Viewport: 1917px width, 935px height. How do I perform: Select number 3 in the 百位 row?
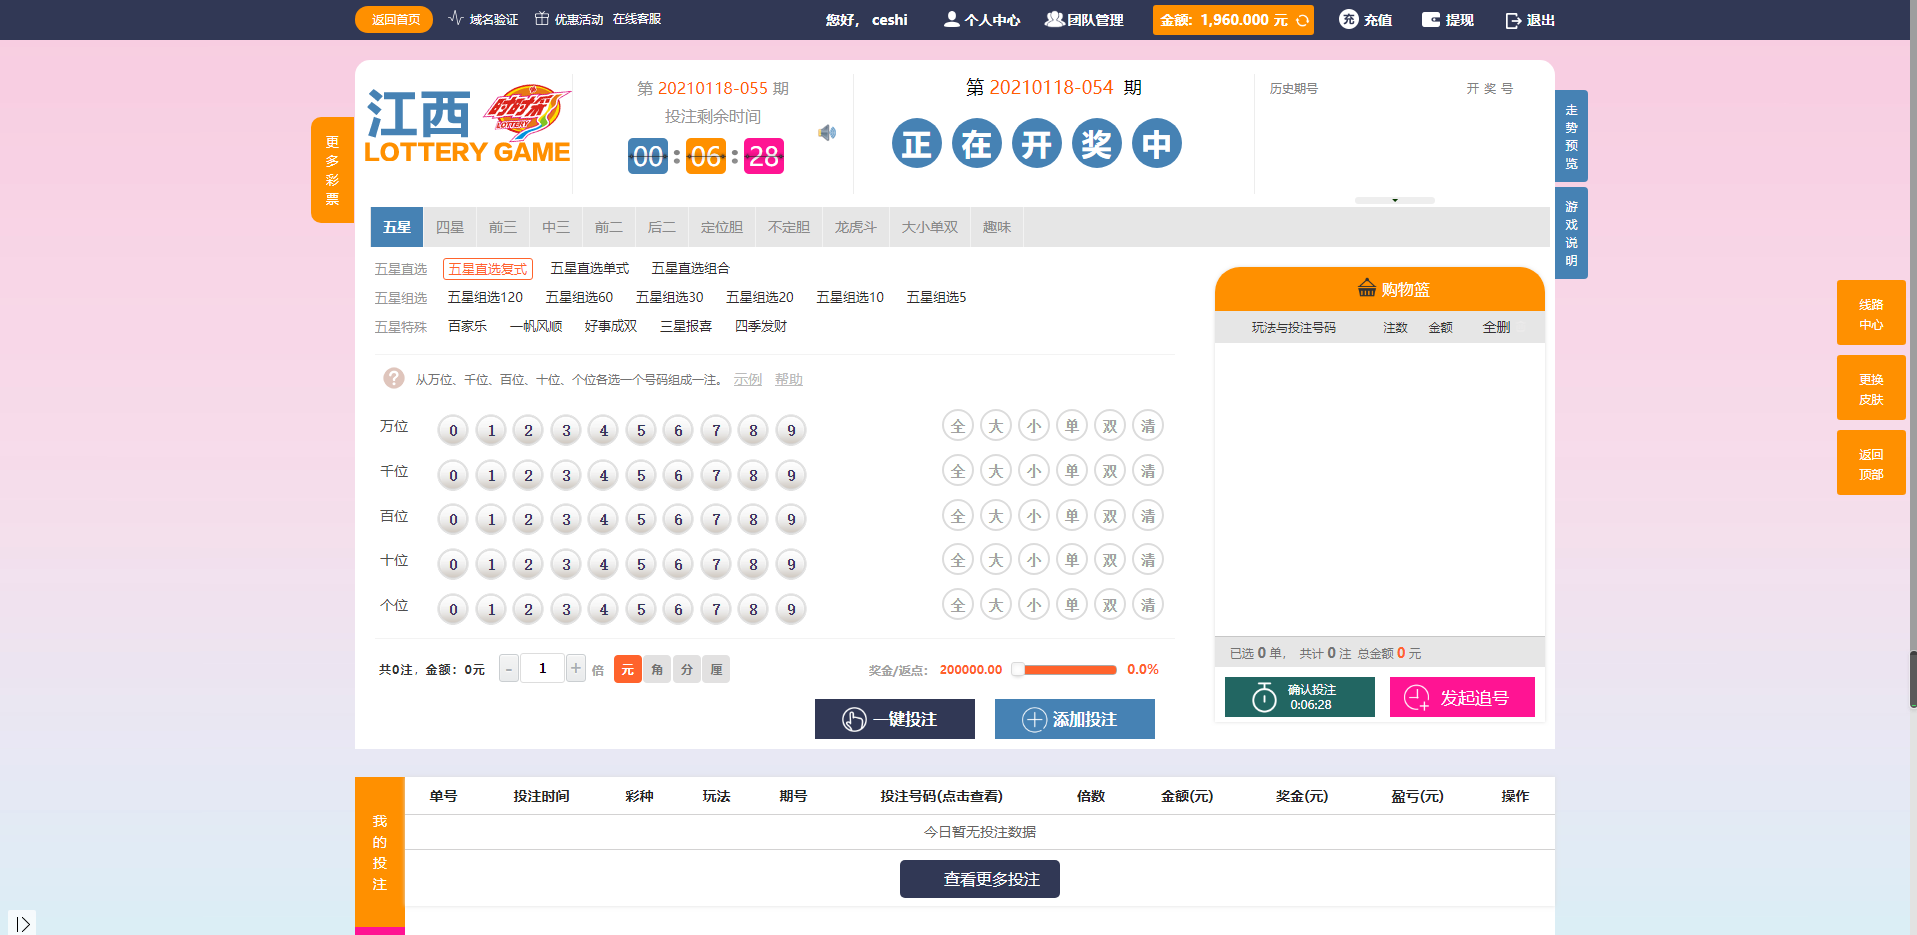[566, 520]
